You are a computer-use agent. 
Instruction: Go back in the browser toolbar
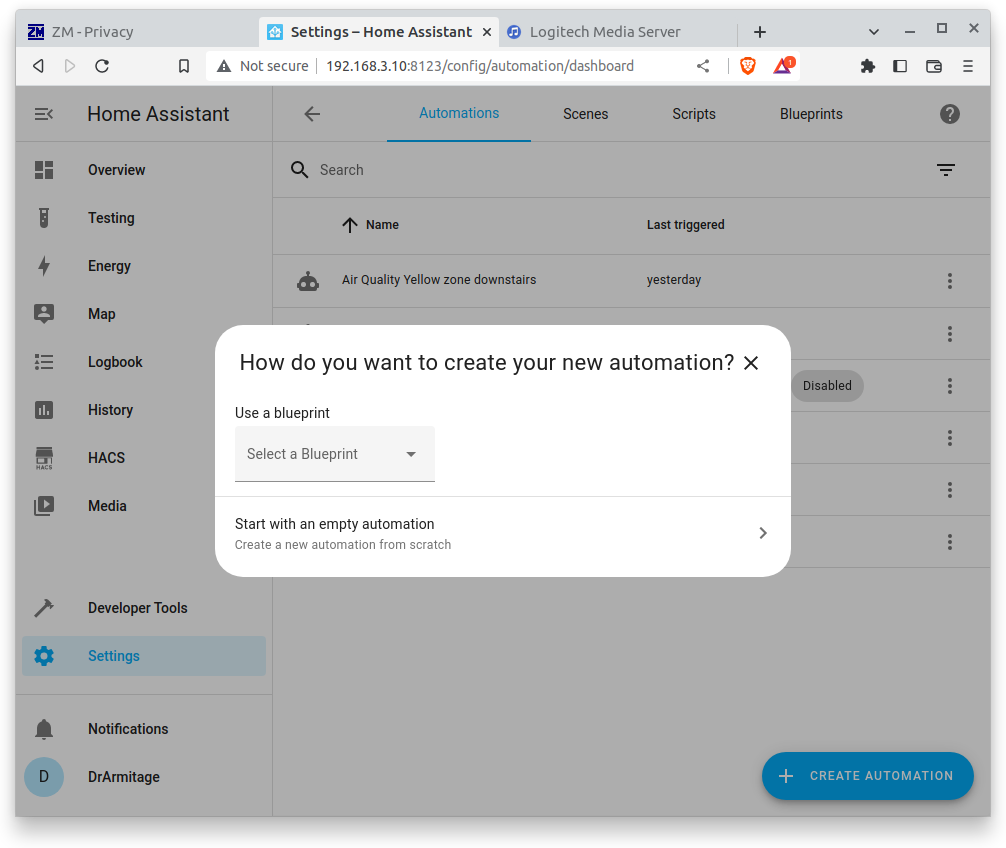coord(38,66)
